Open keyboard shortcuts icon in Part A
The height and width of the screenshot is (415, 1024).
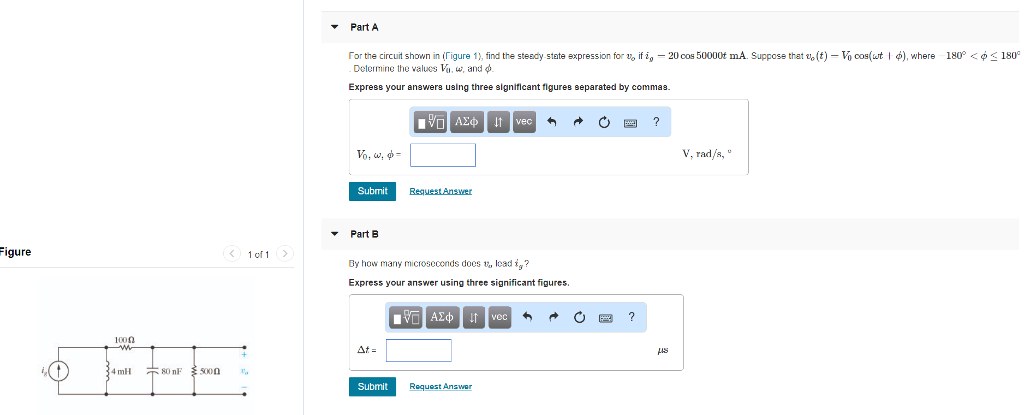[x=630, y=122]
